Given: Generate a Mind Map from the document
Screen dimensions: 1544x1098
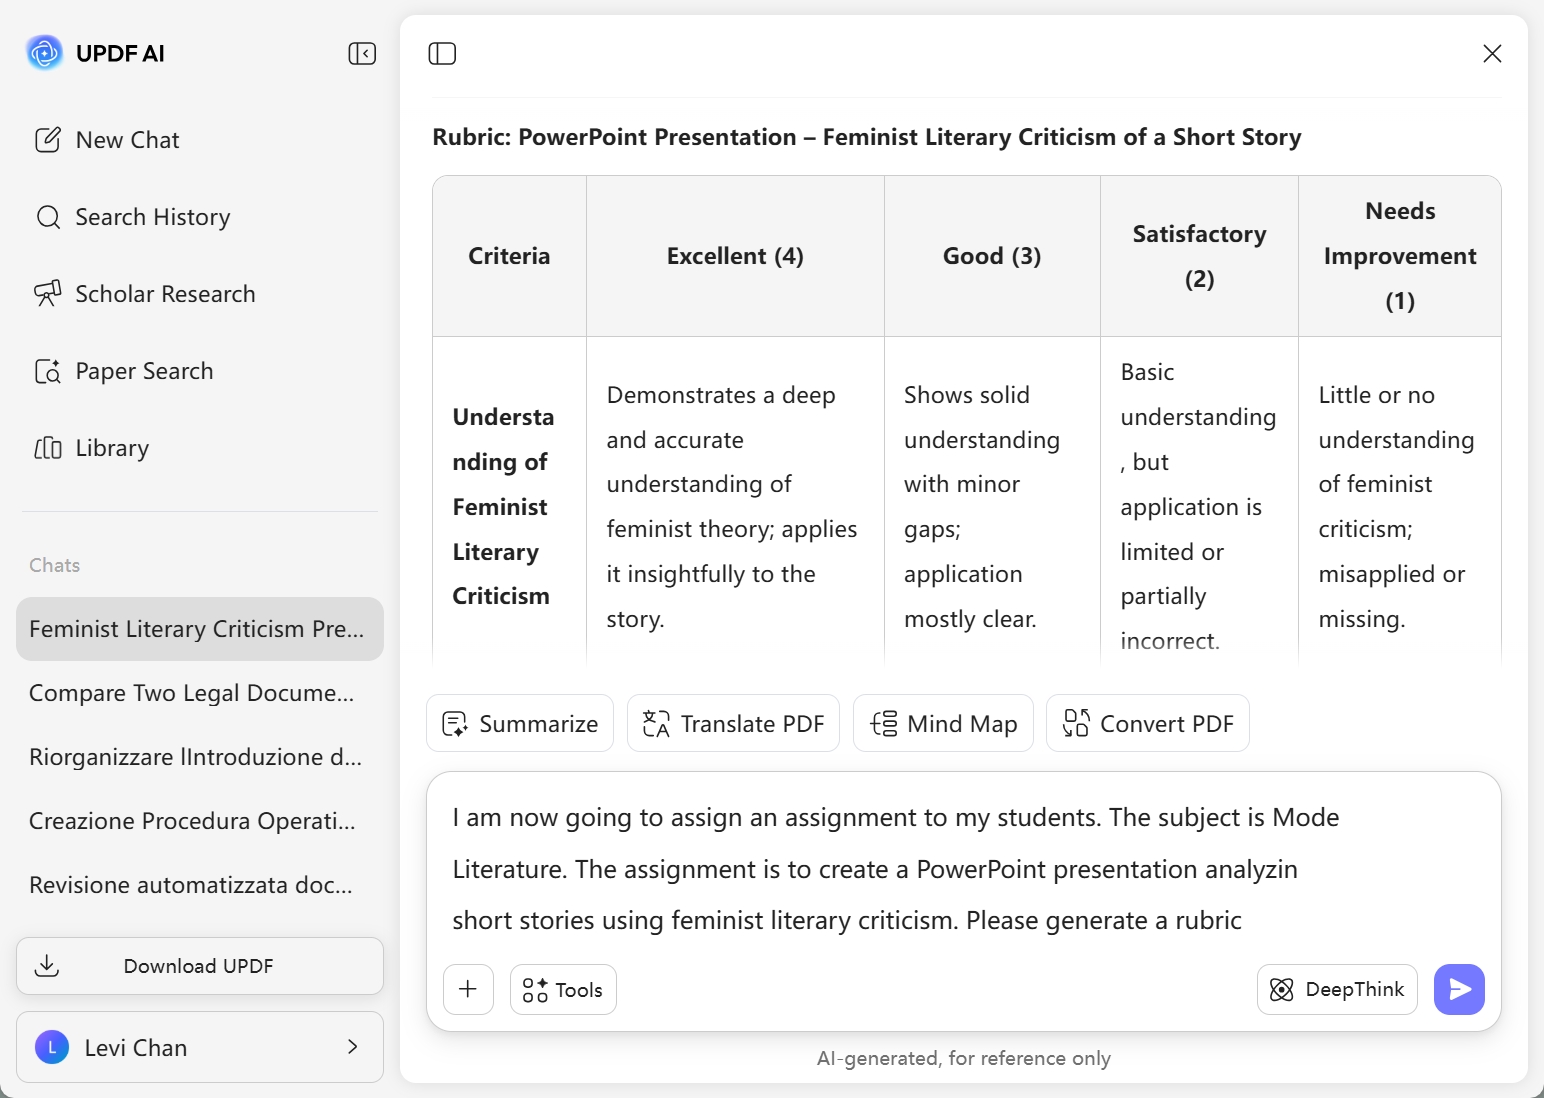Looking at the screenshot, I should coord(943,723).
